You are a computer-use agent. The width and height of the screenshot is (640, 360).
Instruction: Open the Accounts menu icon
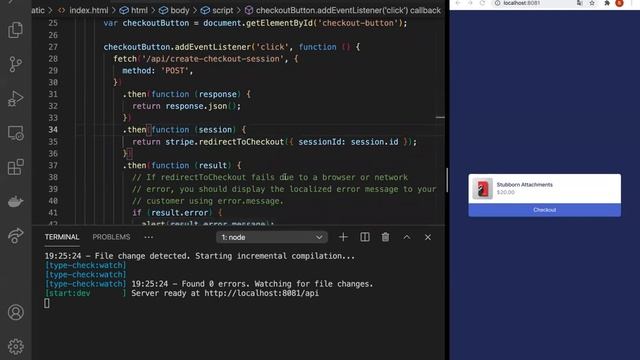[x=16, y=312]
